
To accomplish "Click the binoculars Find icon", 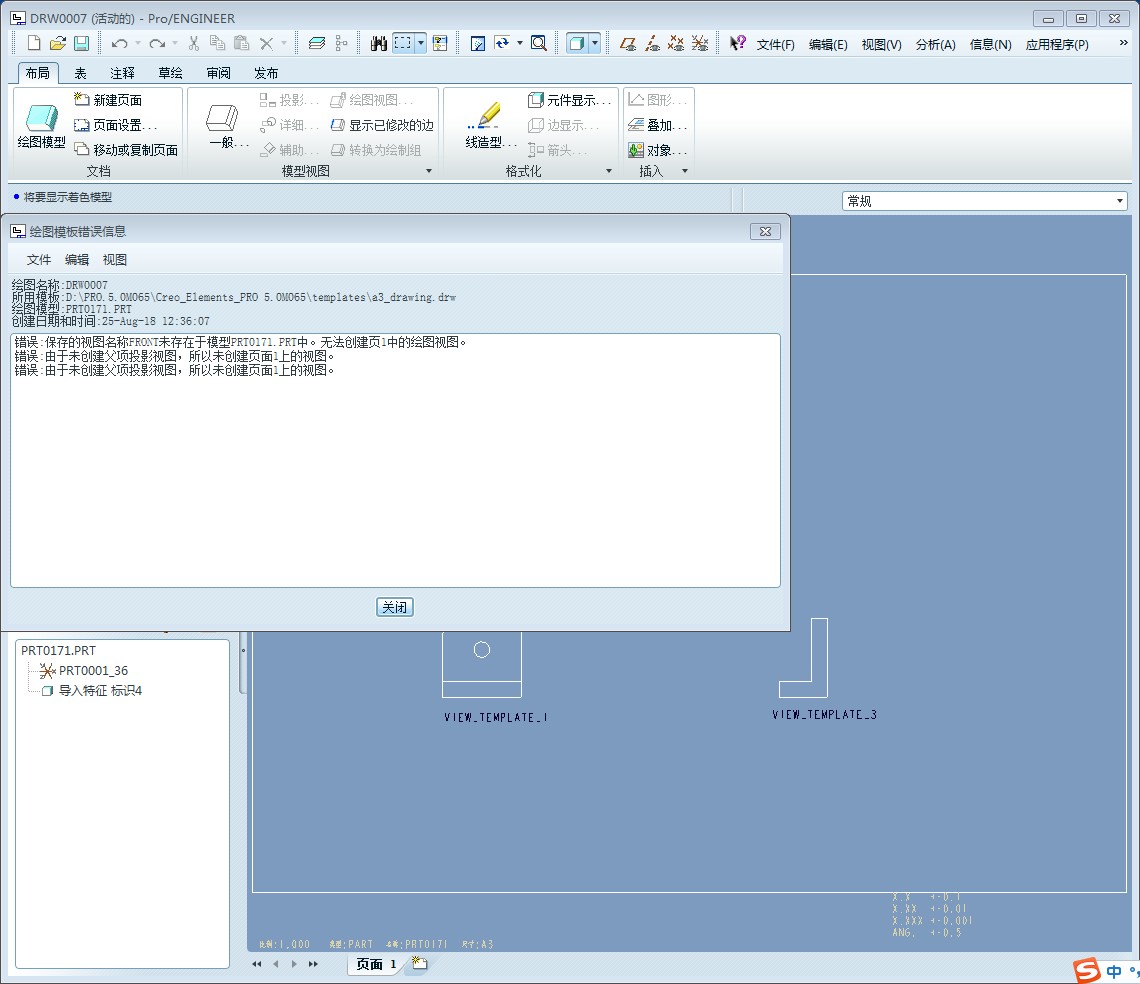I will (x=378, y=44).
